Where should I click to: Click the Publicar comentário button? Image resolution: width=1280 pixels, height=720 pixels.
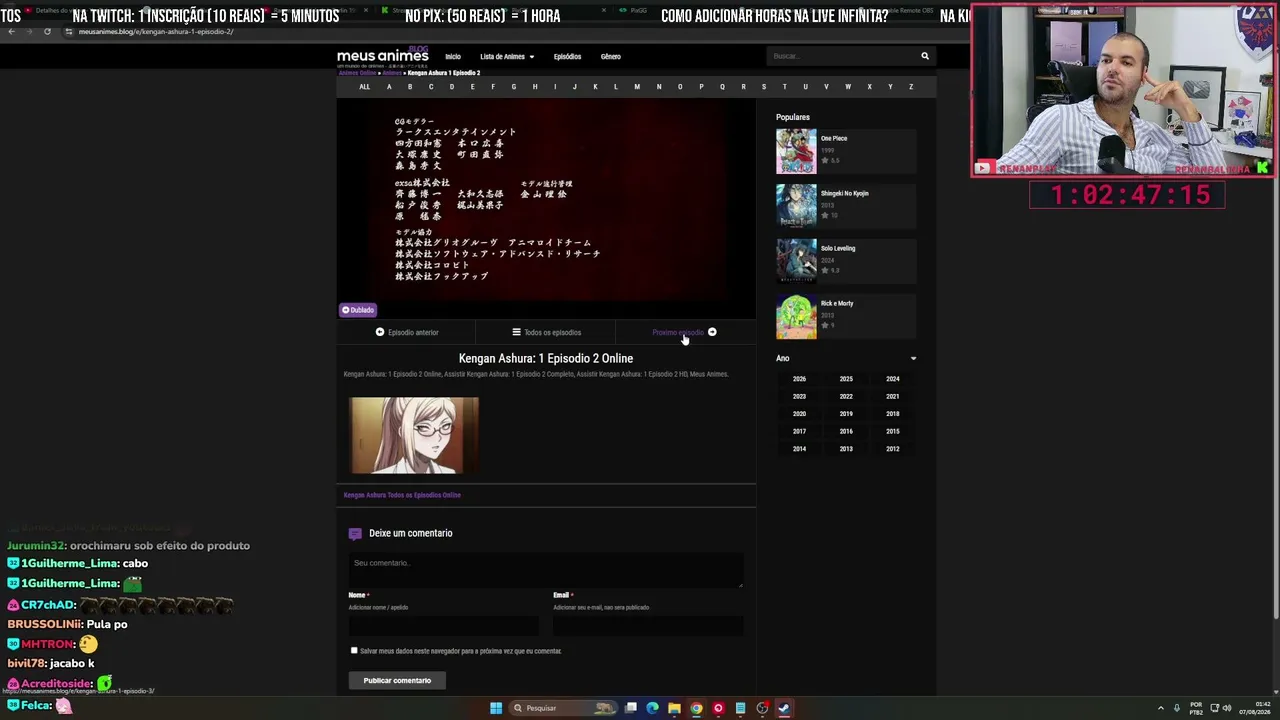[397, 681]
